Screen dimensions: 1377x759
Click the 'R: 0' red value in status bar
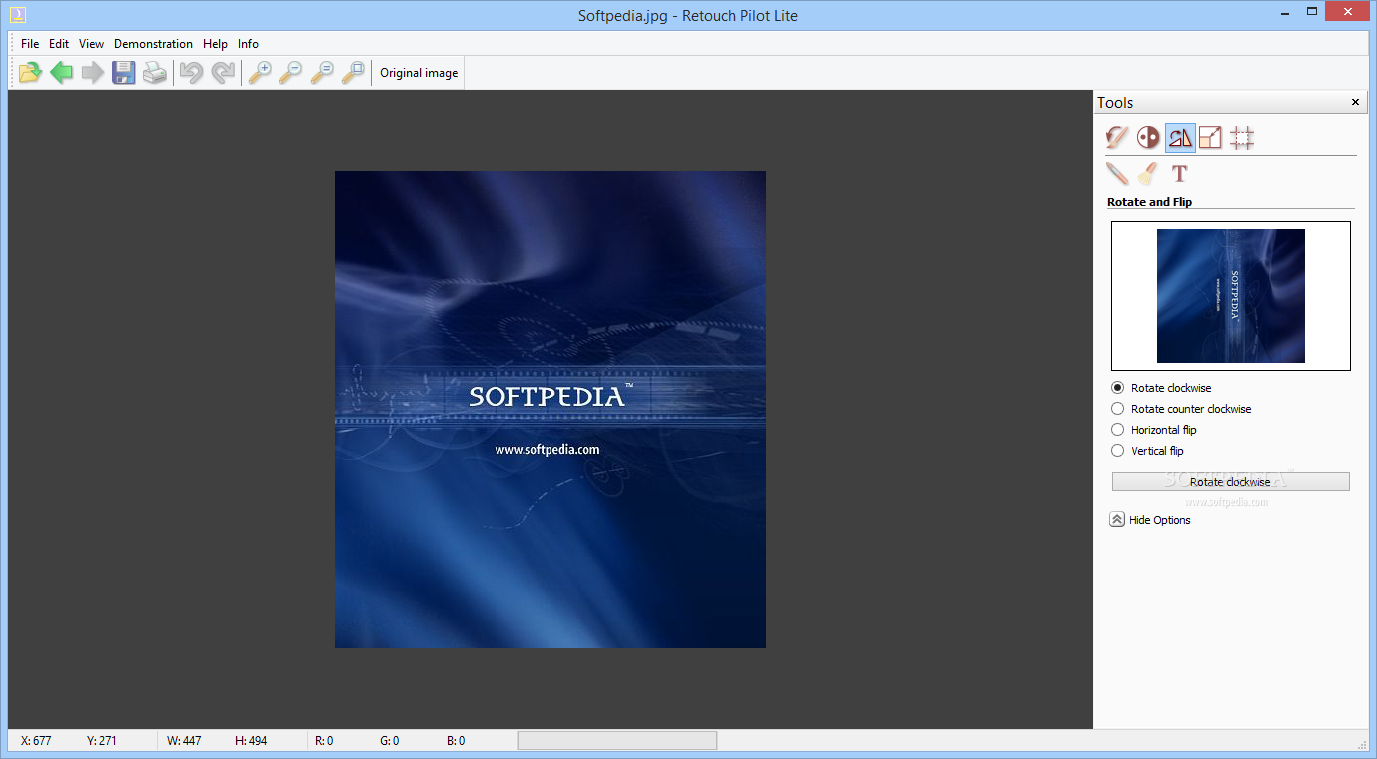pyautogui.click(x=324, y=741)
